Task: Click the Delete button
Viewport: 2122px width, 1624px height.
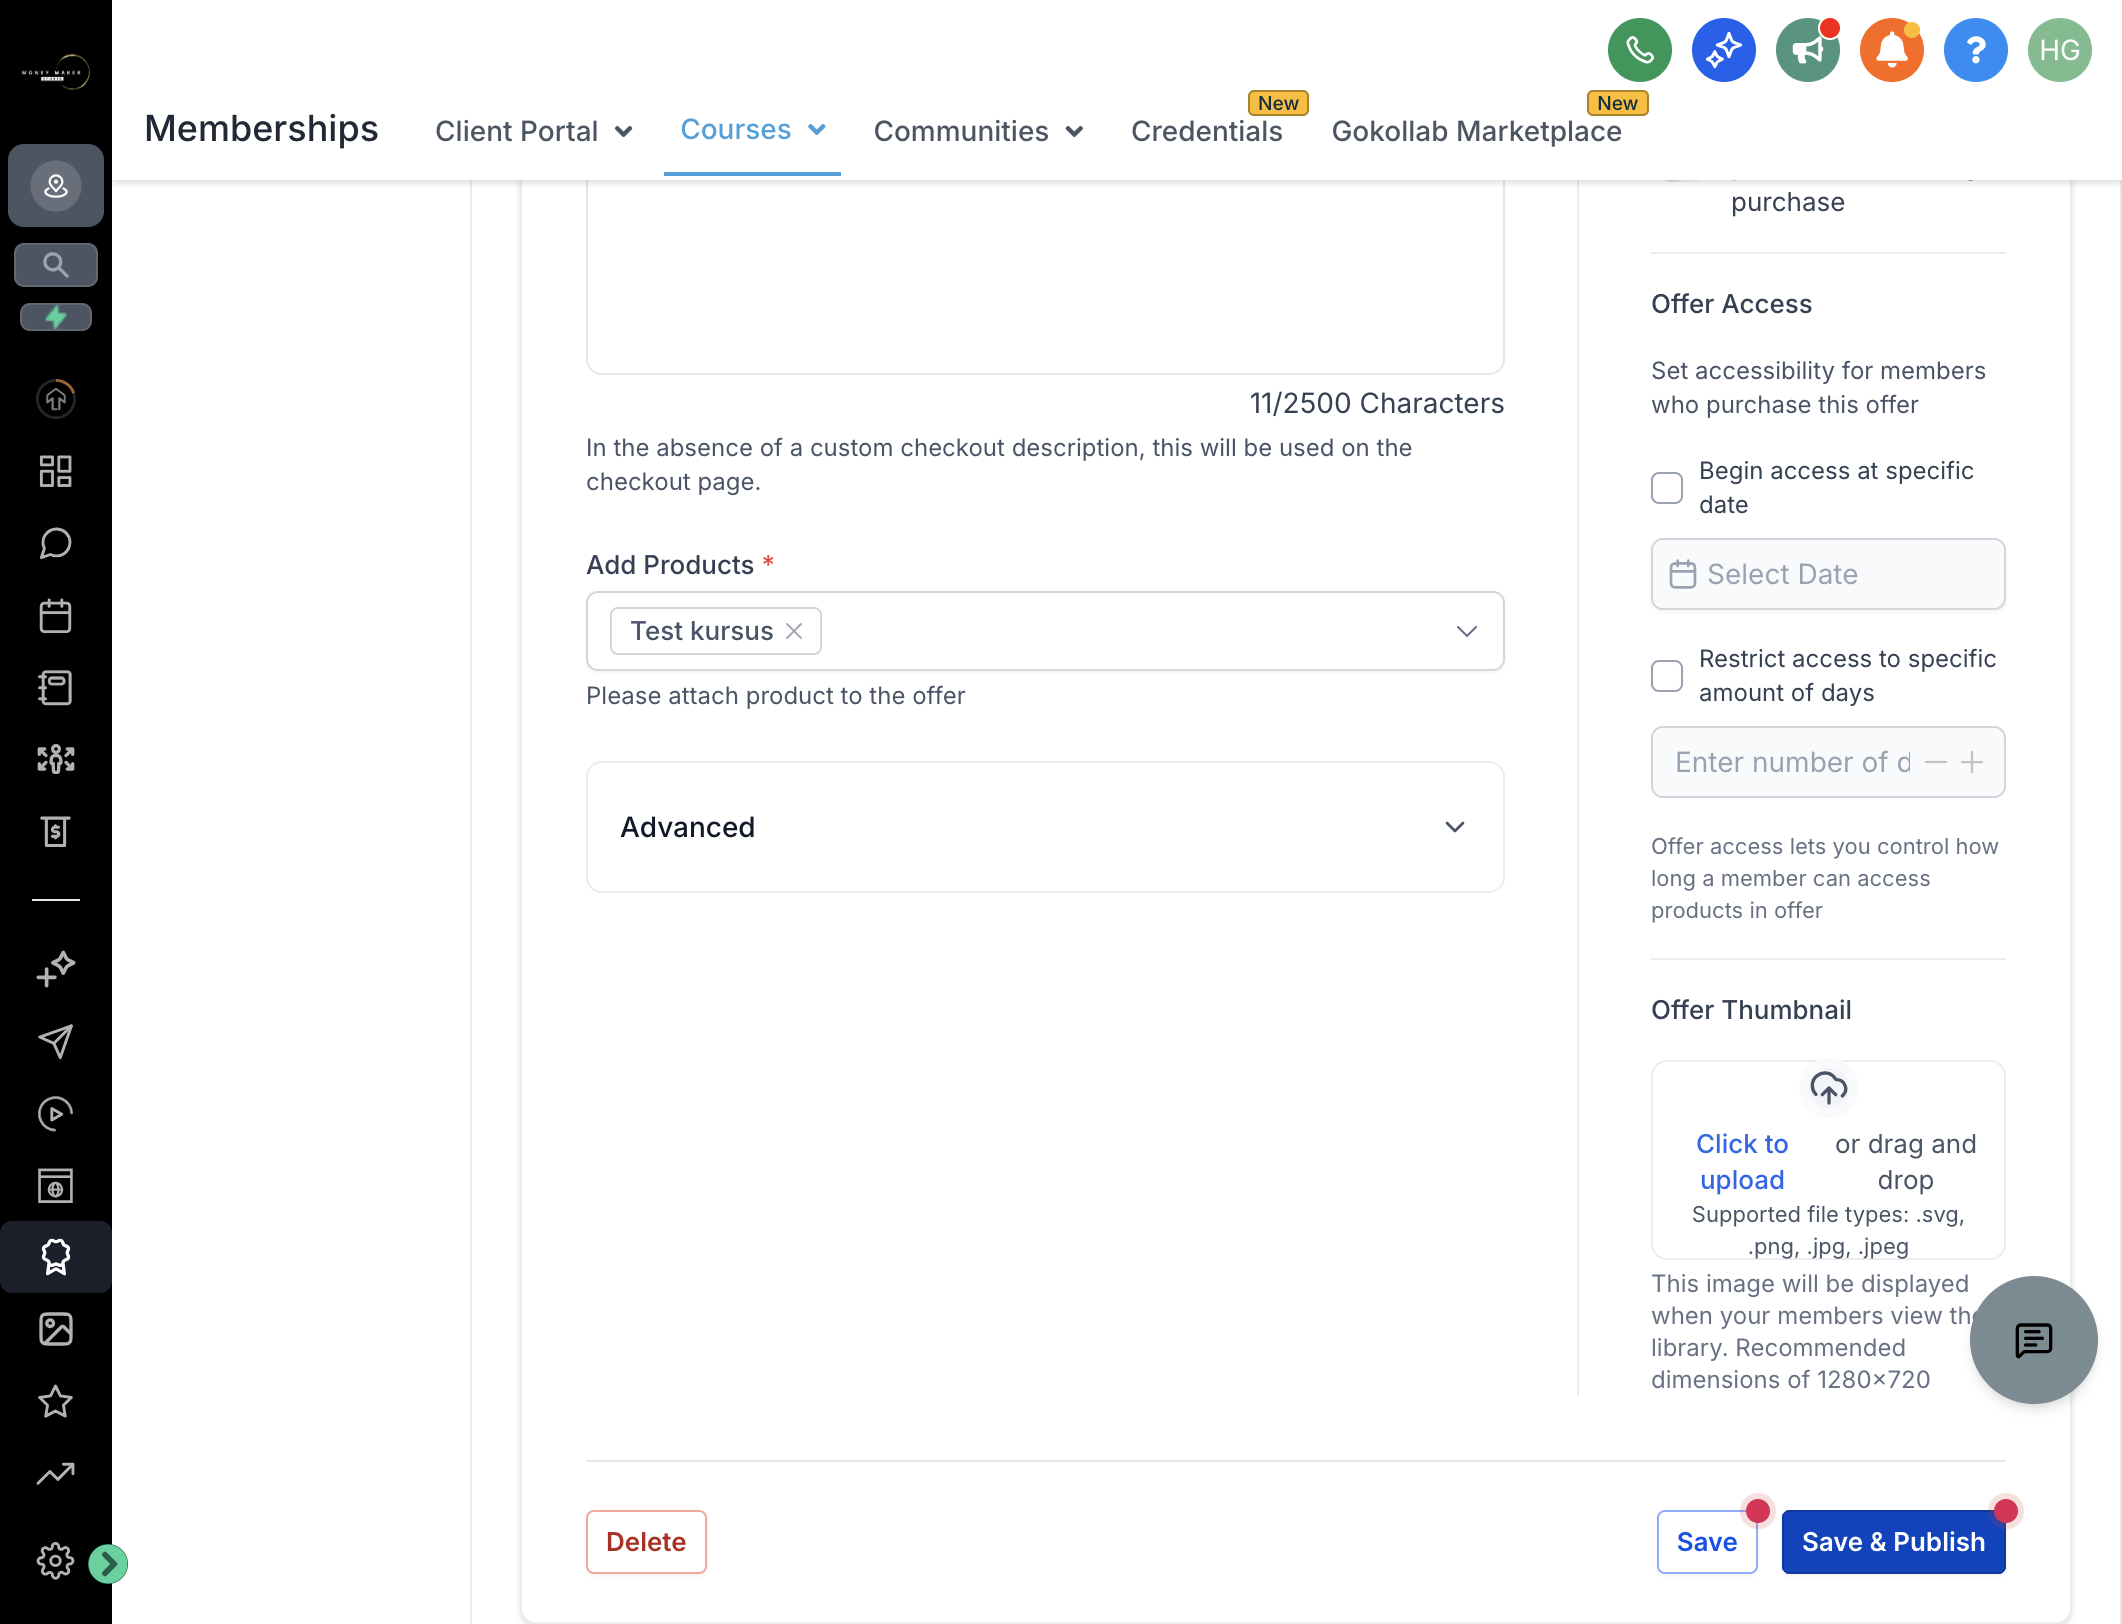Action: pos(646,1542)
